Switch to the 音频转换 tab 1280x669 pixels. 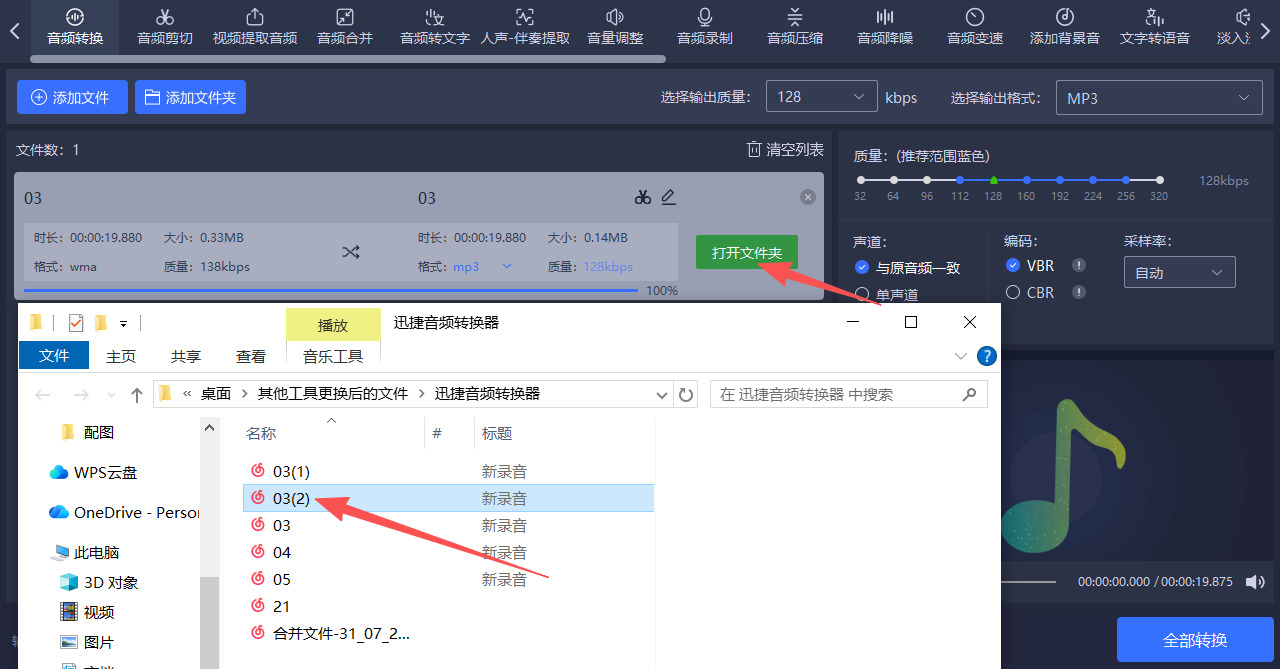point(75,27)
